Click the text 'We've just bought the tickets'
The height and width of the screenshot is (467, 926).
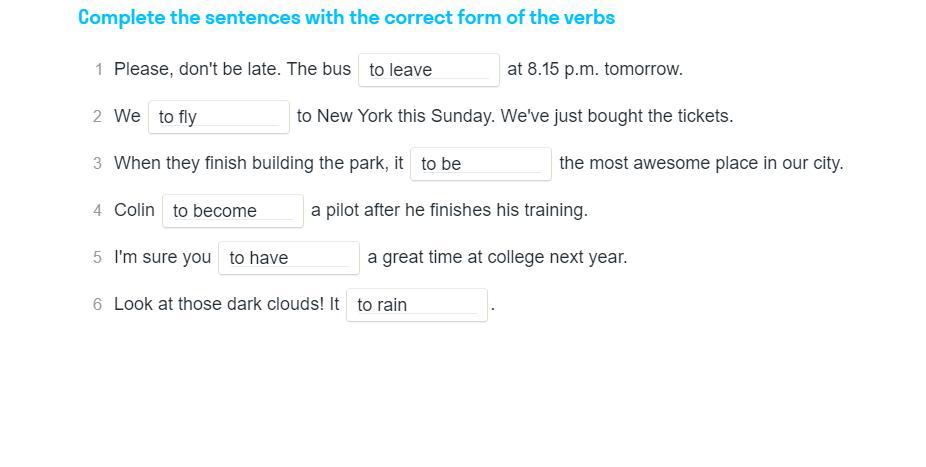pyautogui.click(x=616, y=117)
